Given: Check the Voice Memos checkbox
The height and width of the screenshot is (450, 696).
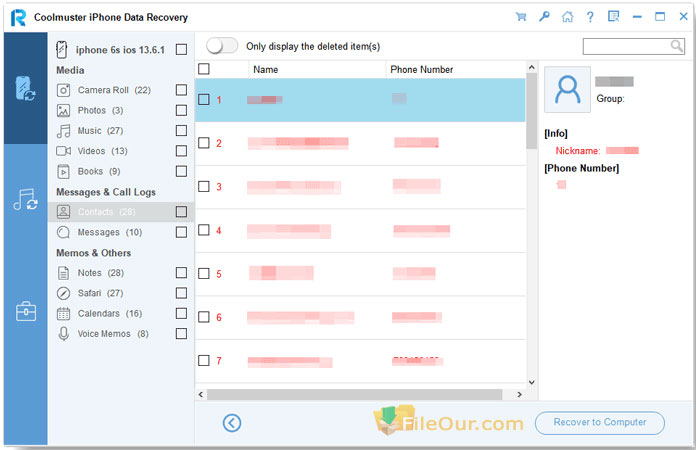Looking at the screenshot, I should coord(181,334).
